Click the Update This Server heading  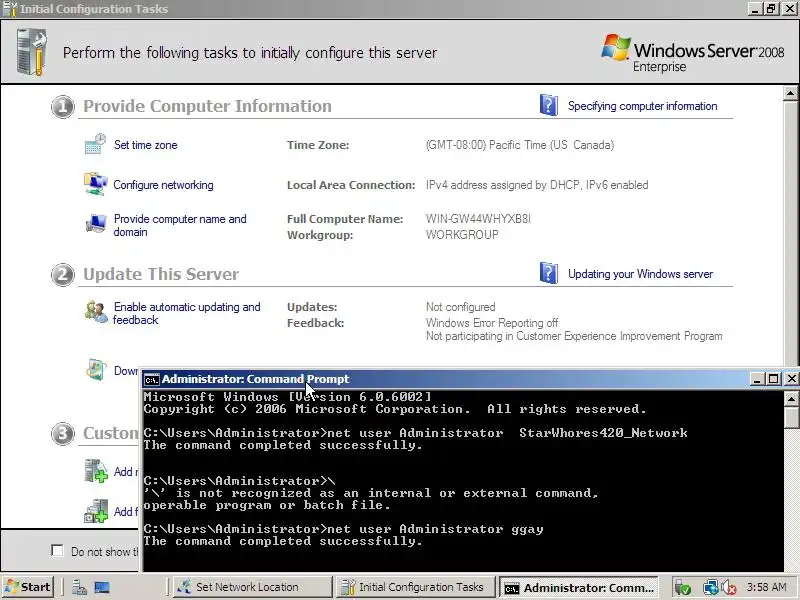161,274
